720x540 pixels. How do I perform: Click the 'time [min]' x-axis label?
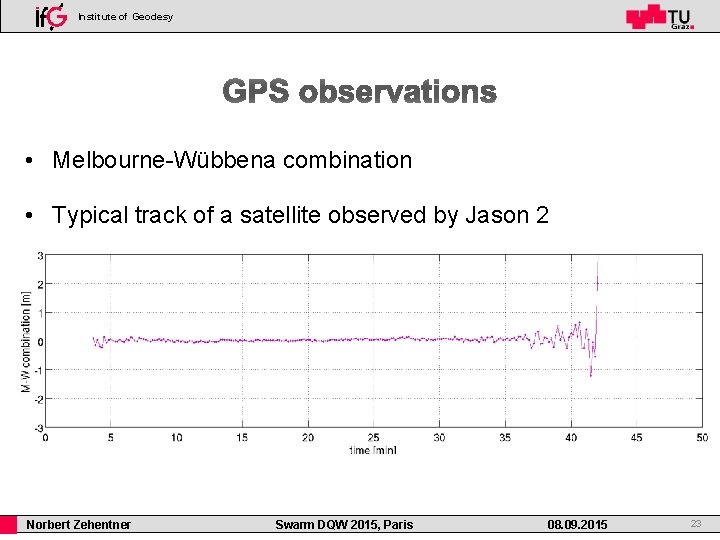coord(373,450)
